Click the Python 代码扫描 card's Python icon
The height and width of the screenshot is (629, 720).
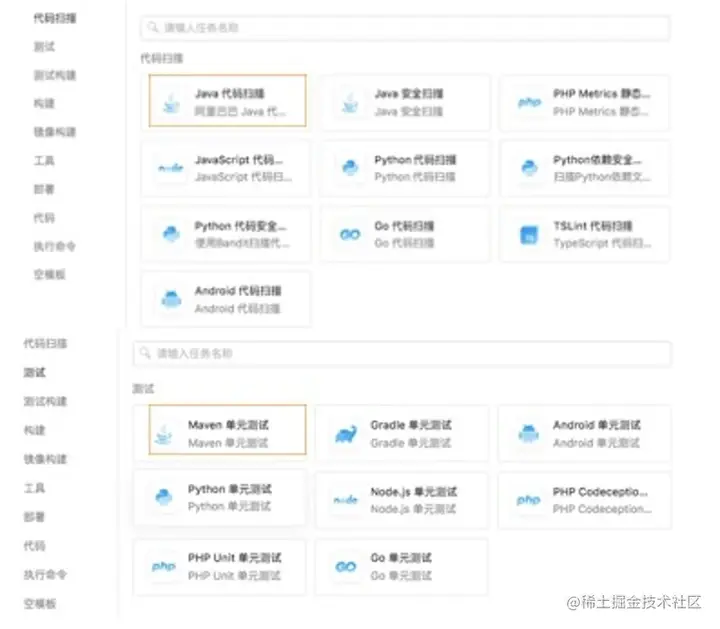[x=350, y=168]
